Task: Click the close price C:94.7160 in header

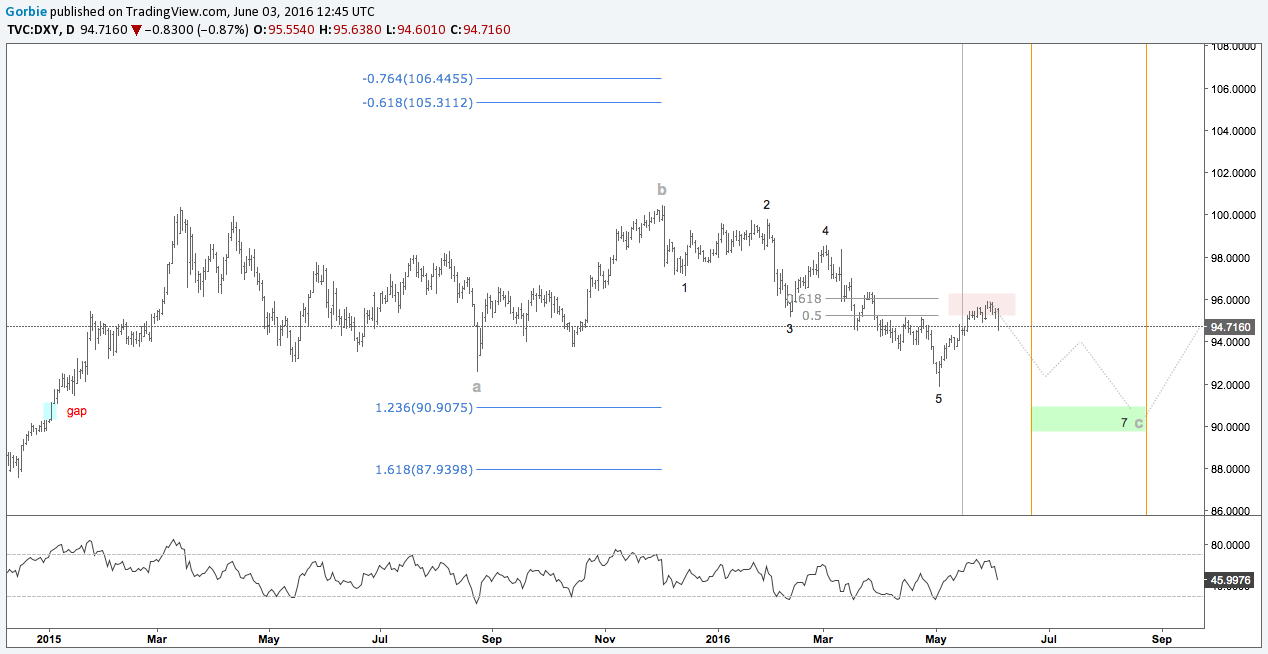Action: pos(479,29)
